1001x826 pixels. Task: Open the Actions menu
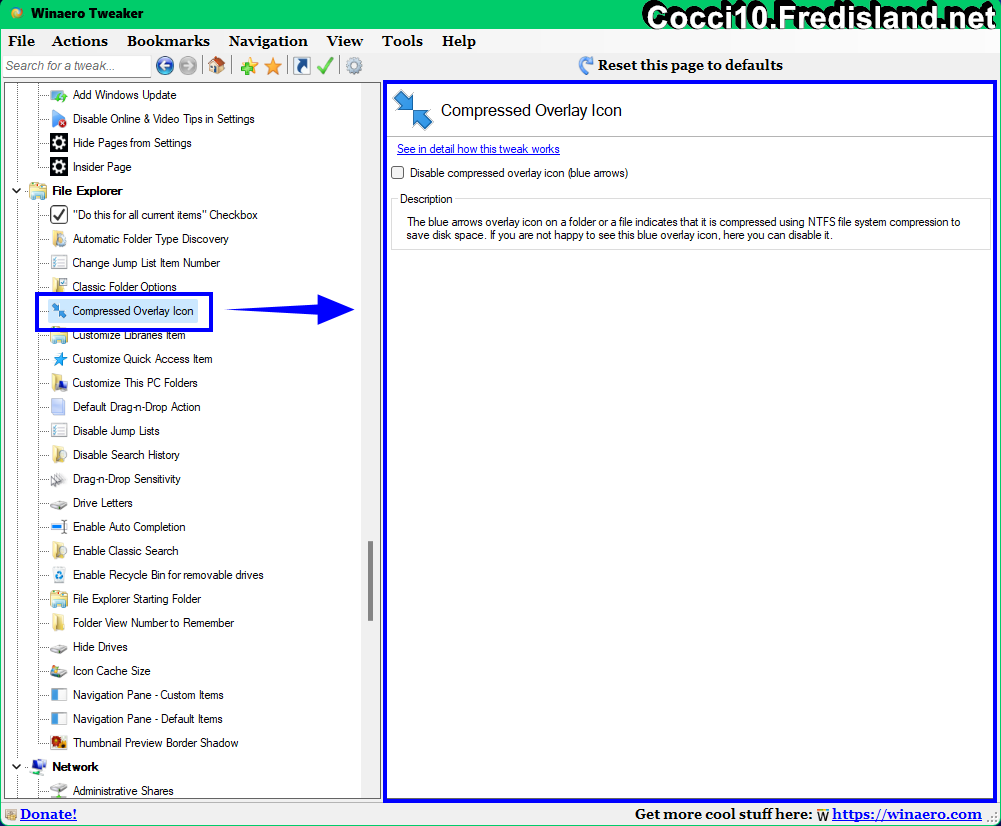point(80,41)
